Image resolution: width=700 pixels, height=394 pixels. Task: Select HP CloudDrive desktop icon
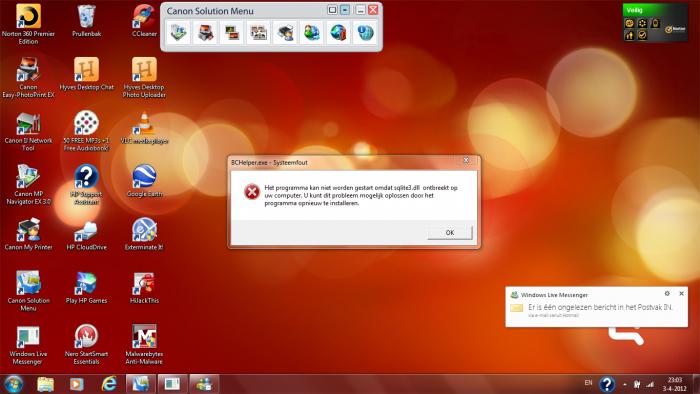(86, 234)
